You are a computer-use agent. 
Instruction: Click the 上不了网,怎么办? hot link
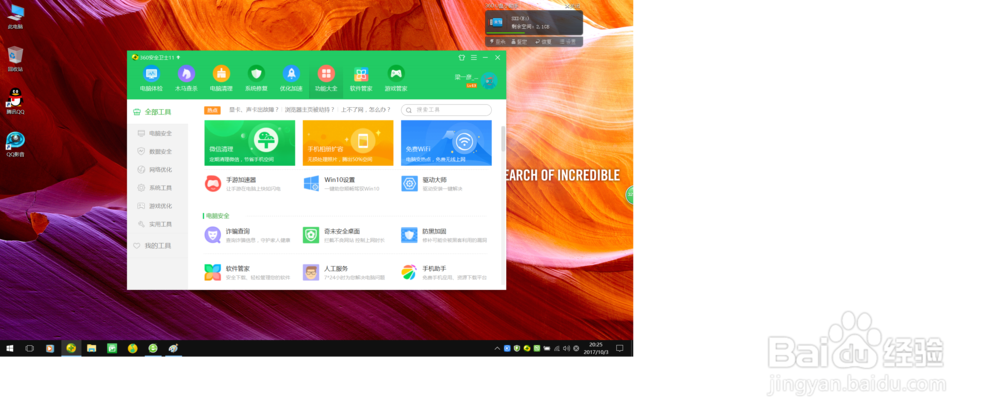click(365, 110)
